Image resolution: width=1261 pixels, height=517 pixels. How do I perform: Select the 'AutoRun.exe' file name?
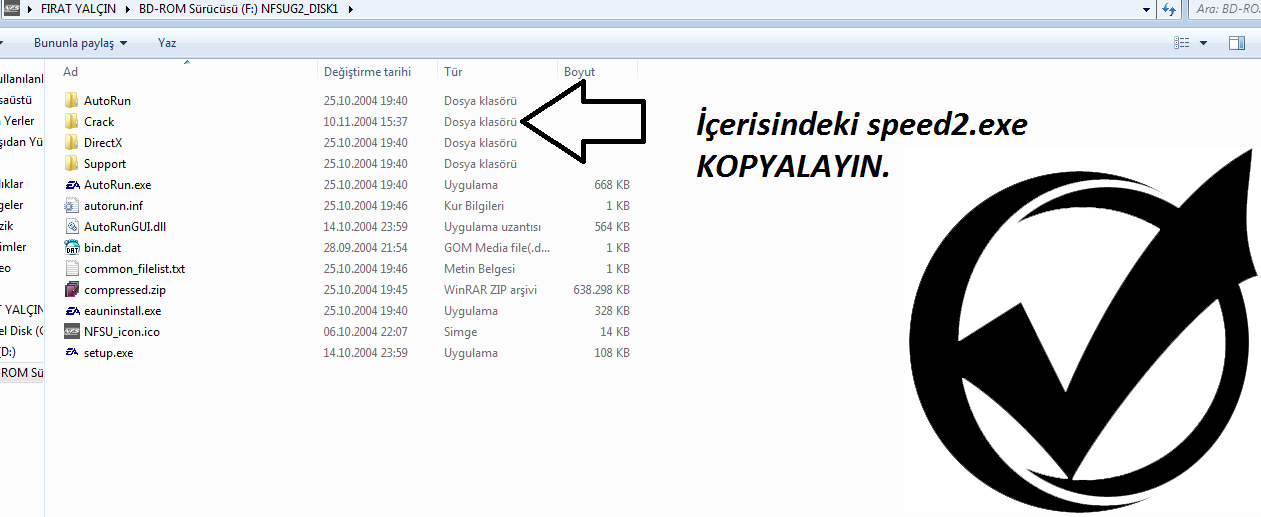[x=117, y=184]
